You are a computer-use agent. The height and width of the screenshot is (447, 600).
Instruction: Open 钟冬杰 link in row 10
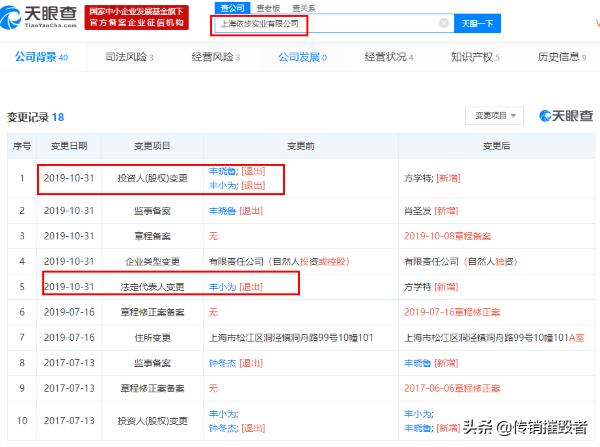[223, 428]
